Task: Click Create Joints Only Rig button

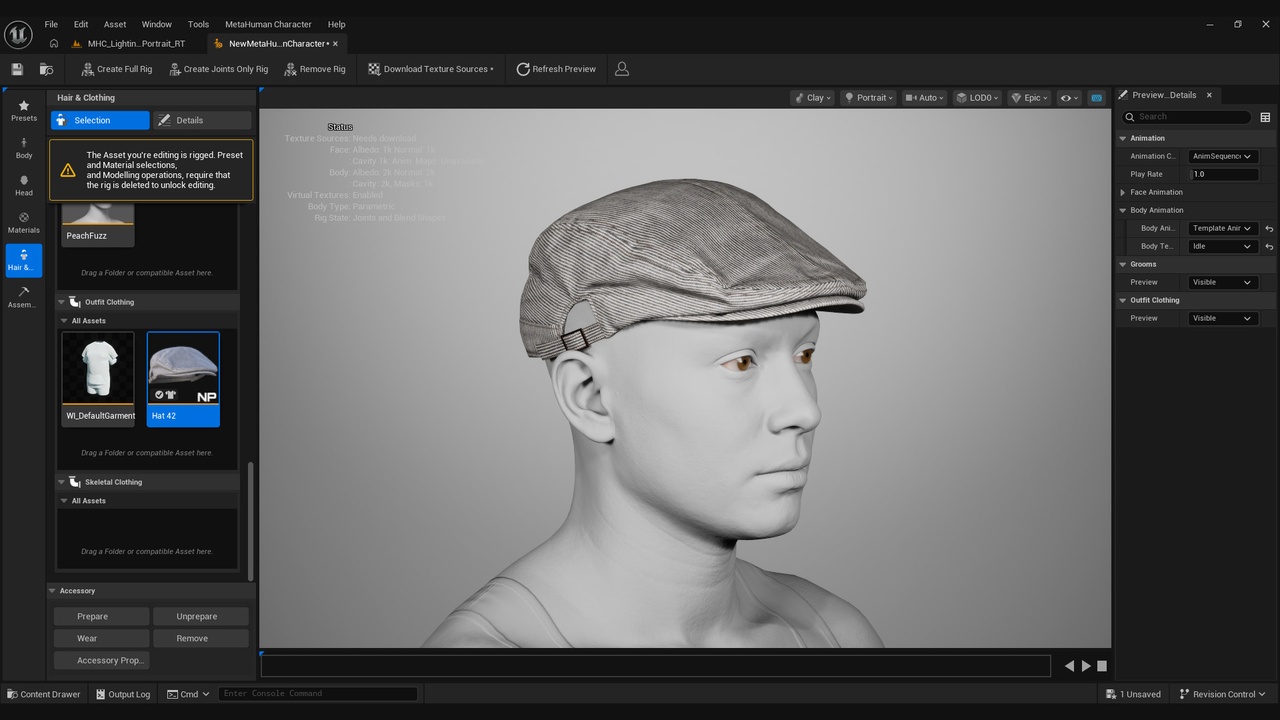Action: point(218,69)
